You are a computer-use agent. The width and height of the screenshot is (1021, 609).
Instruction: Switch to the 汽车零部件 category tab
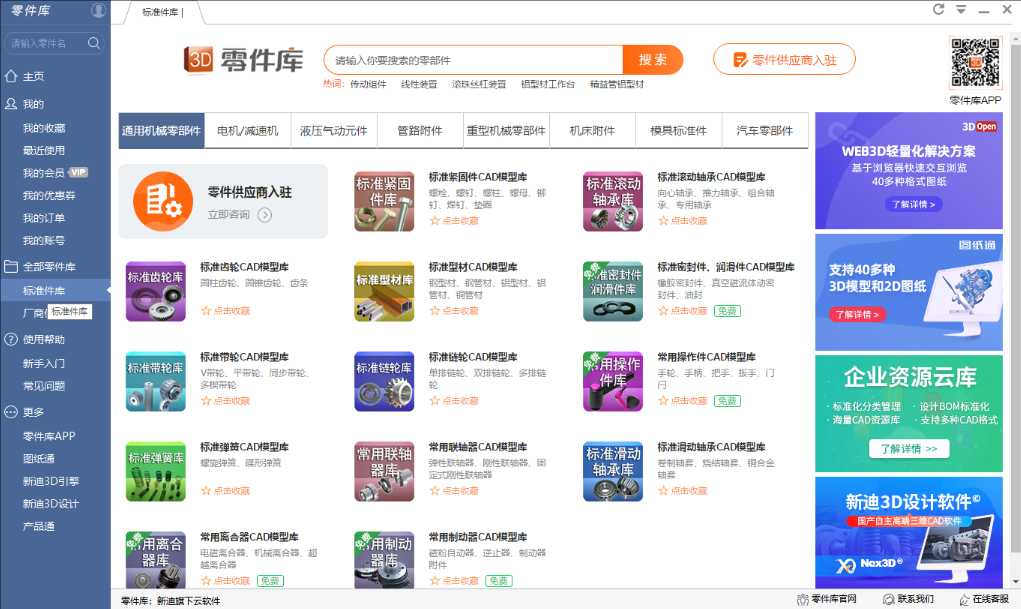[764, 130]
